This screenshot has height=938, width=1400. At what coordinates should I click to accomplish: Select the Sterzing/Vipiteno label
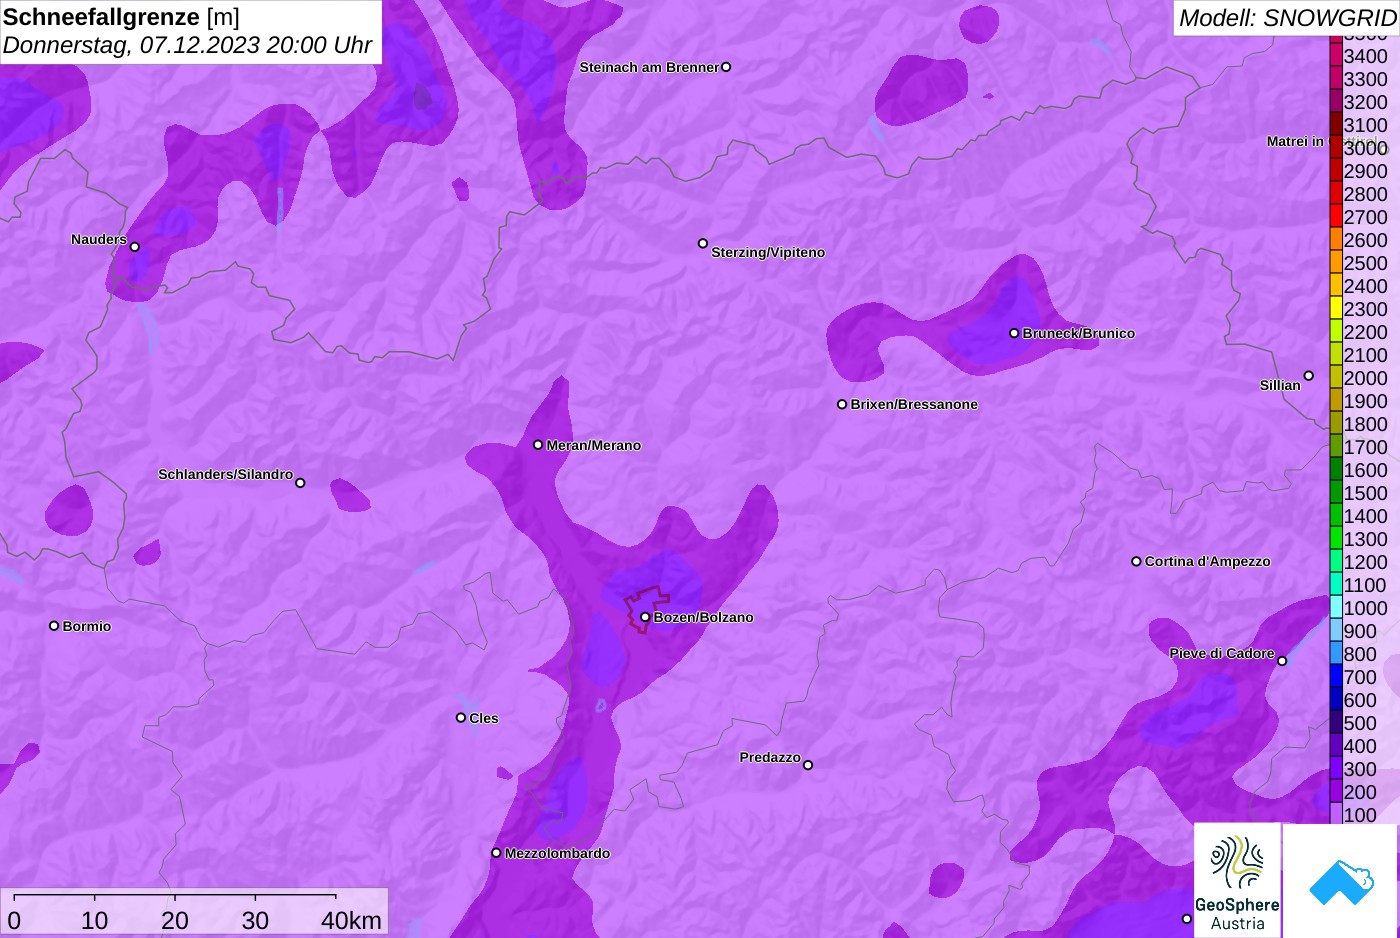tap(768, 252)
